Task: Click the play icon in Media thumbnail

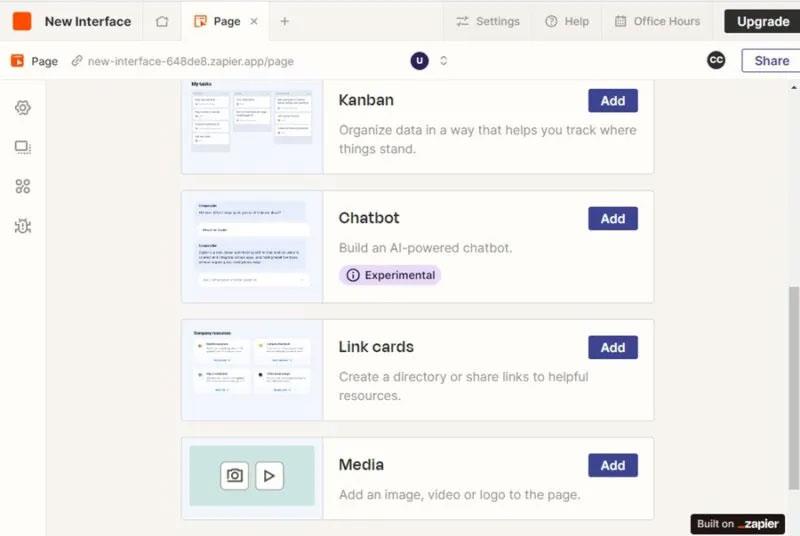Action: click(x=269, y=475)
